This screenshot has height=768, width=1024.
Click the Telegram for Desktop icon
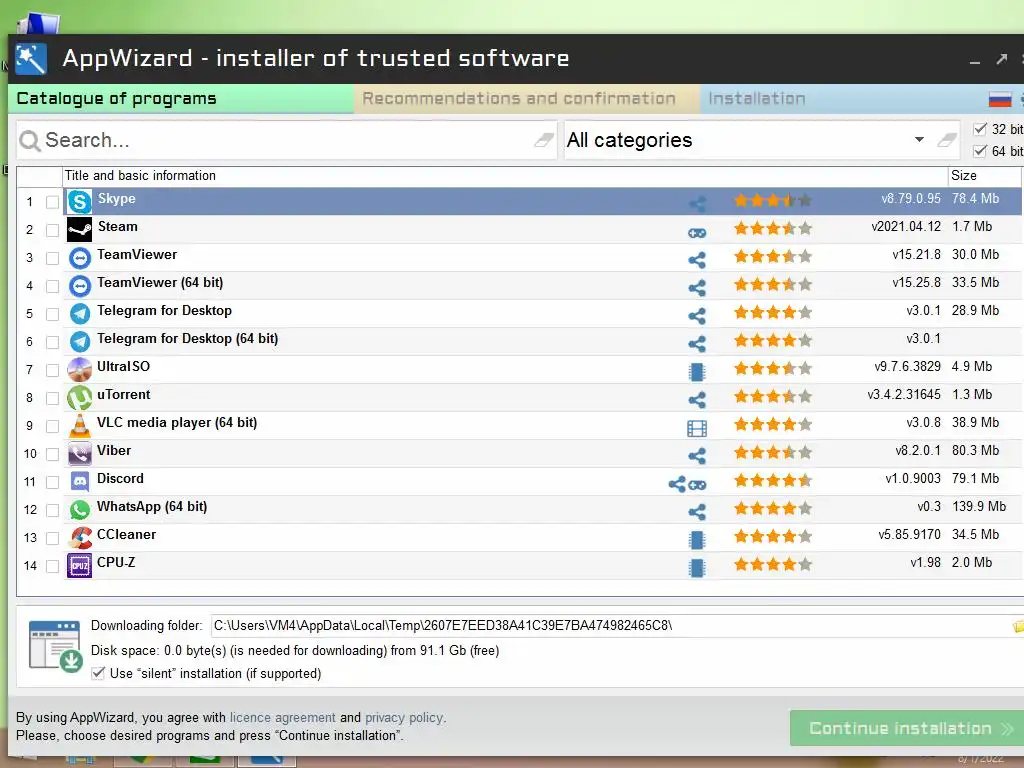tap(80, 314)
